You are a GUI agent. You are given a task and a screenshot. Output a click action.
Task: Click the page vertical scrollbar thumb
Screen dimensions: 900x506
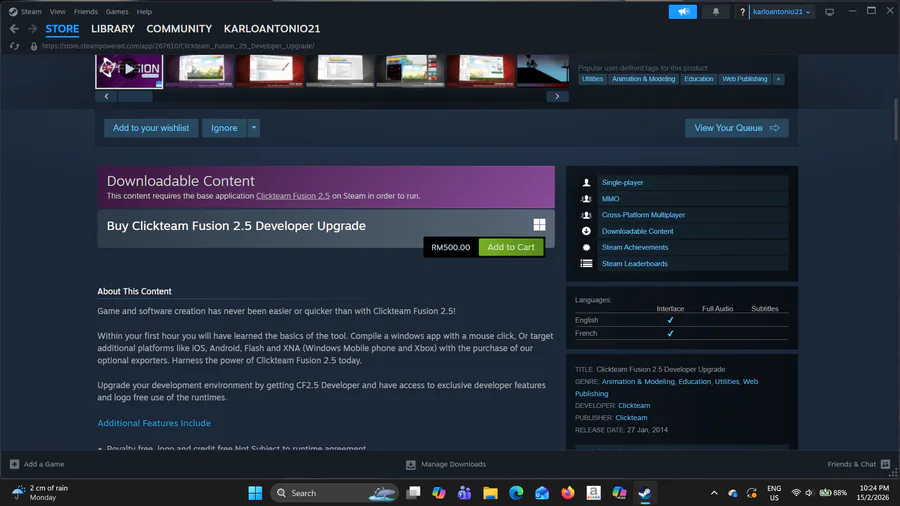pos(895,119)
